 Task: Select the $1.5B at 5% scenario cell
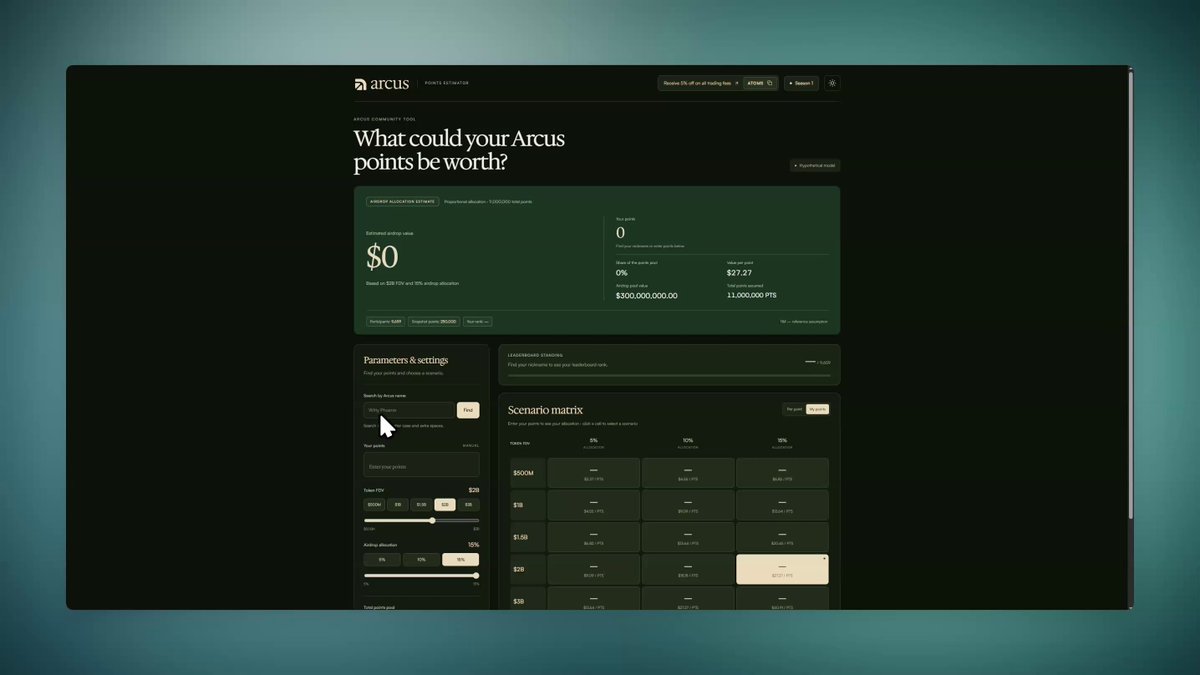tap(594, 537)
